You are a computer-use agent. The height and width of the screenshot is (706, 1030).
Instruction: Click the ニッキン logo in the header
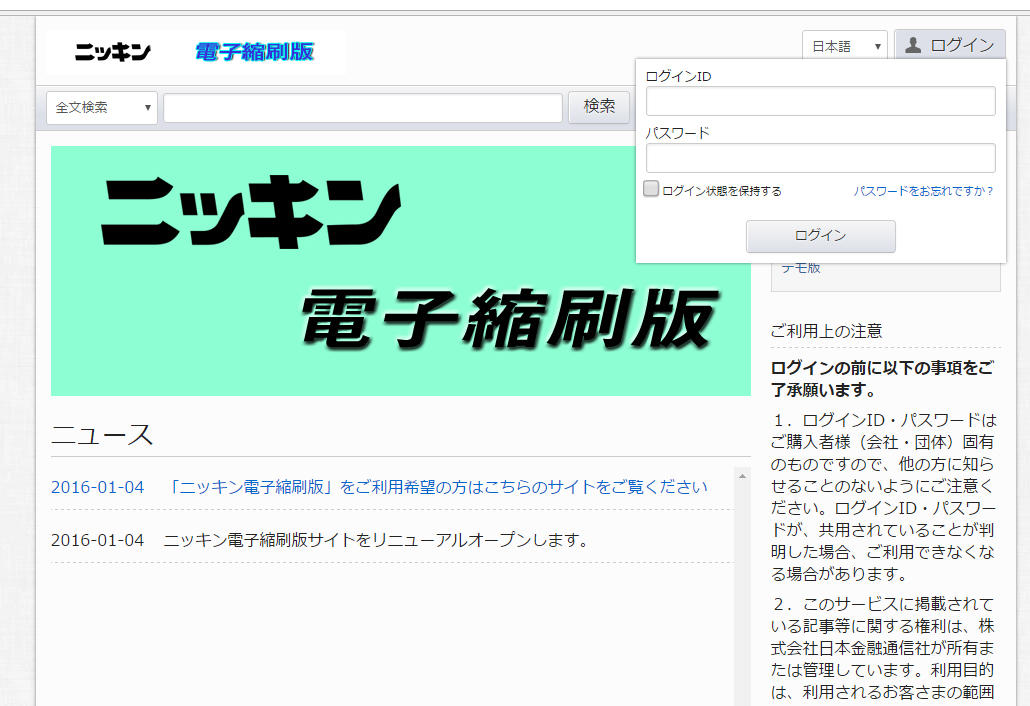[x=113, y=52]
